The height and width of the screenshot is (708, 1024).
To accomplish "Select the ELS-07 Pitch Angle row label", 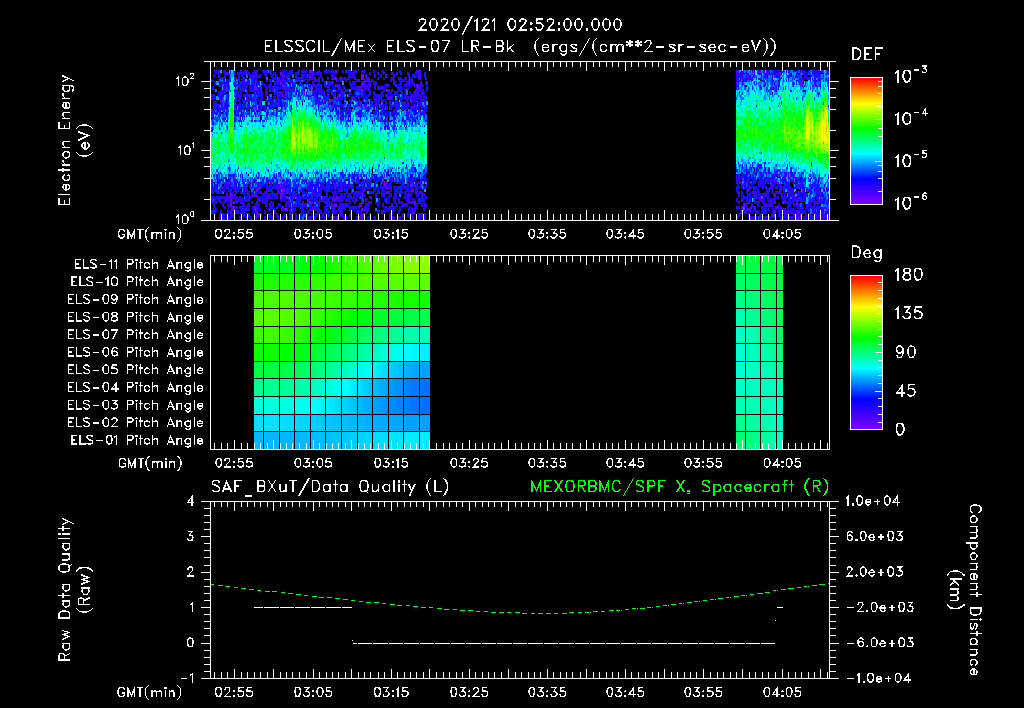I will 135,334.
